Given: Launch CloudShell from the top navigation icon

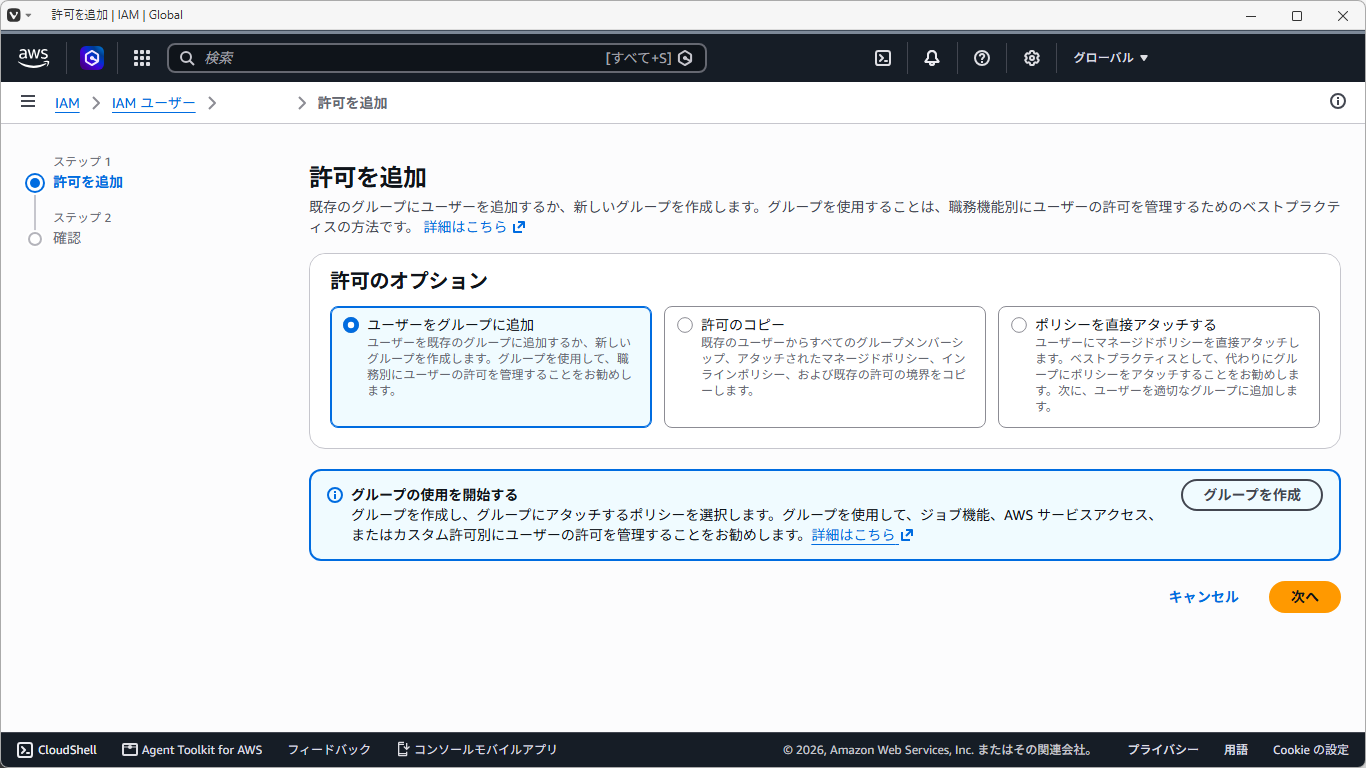Looking at the screenshot, I should [x=883, y=58].
